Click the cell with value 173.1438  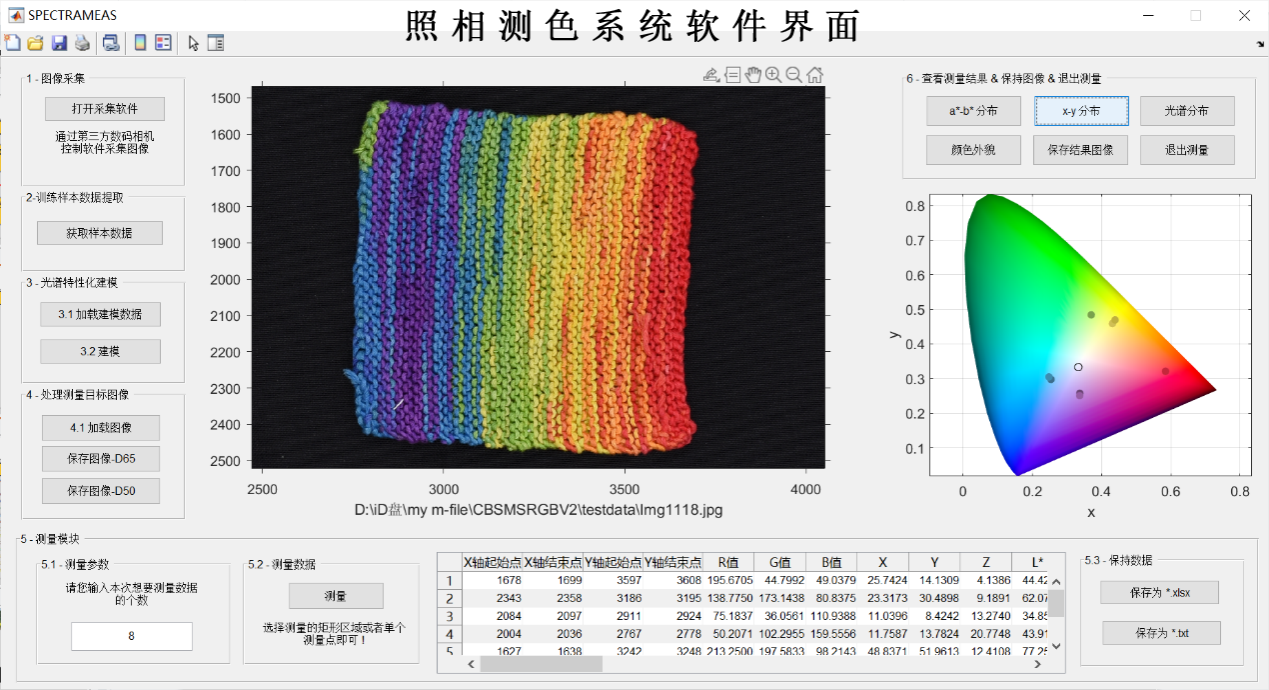pos(780,598)
